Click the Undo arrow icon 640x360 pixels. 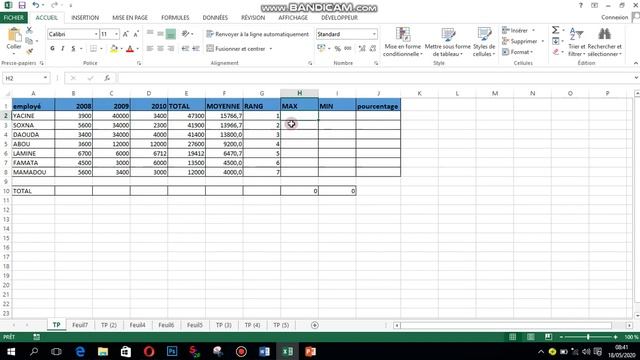(36, 5)
